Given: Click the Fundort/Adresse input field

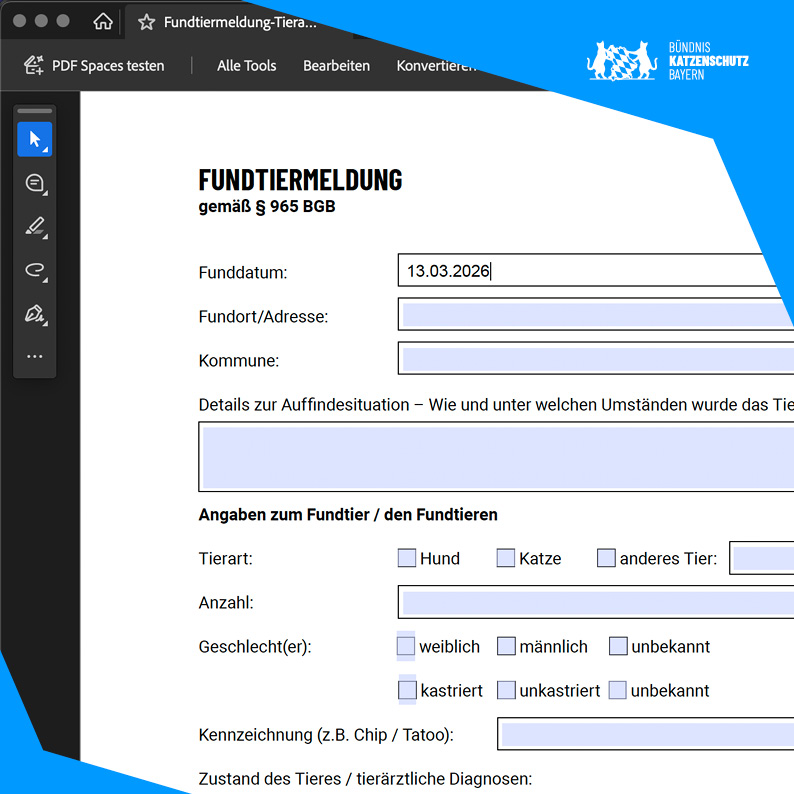Looking at the screenshot, I should (595, 315).
